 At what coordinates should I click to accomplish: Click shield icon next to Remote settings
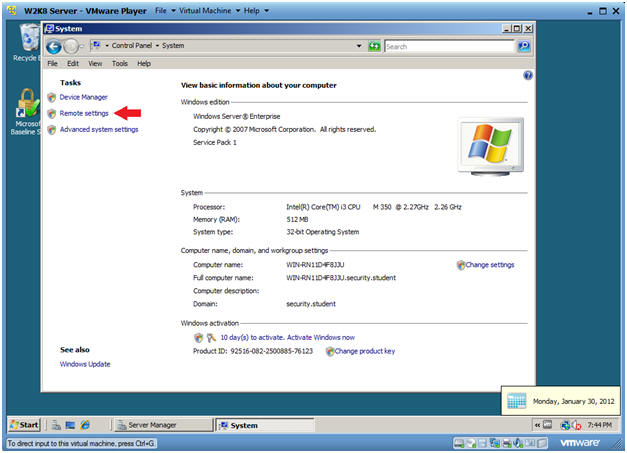pyautogui.click(x=52, y=114)
